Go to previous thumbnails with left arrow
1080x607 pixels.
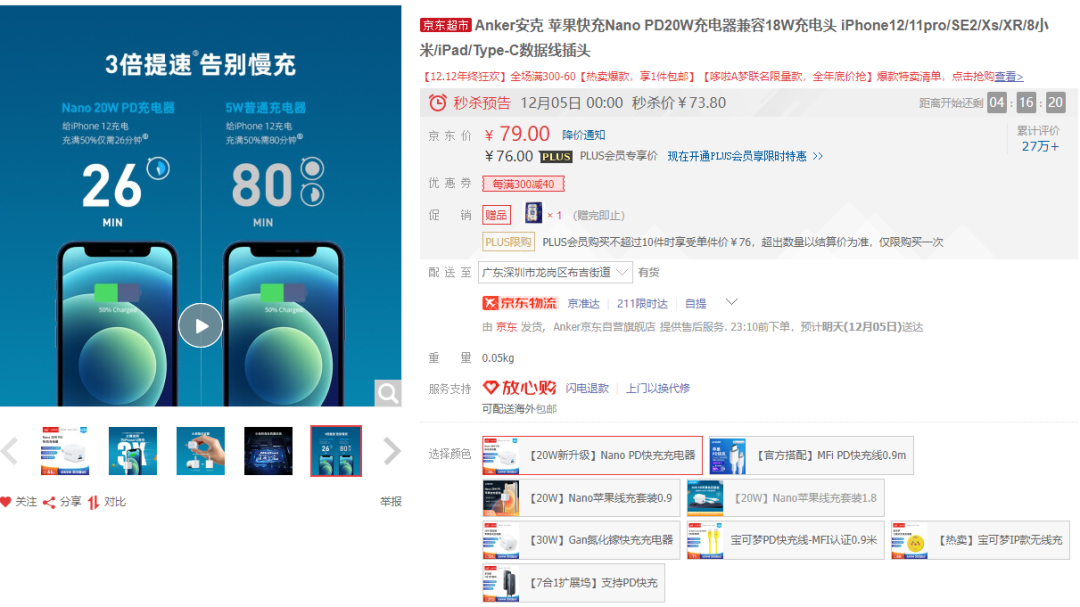[10, 452]
